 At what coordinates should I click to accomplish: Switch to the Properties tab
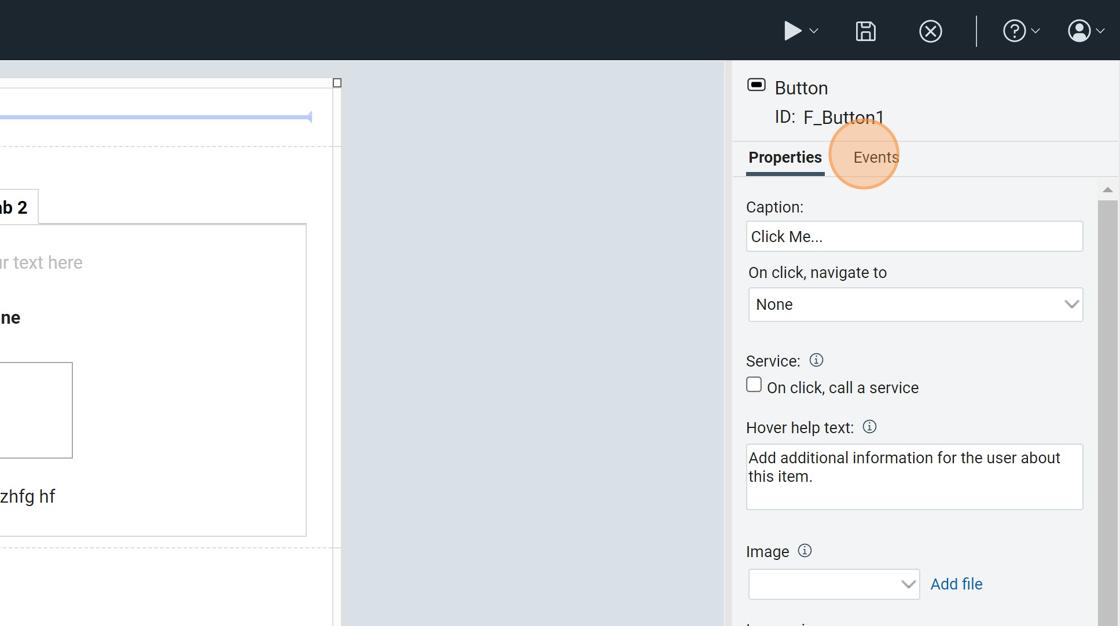785,158
